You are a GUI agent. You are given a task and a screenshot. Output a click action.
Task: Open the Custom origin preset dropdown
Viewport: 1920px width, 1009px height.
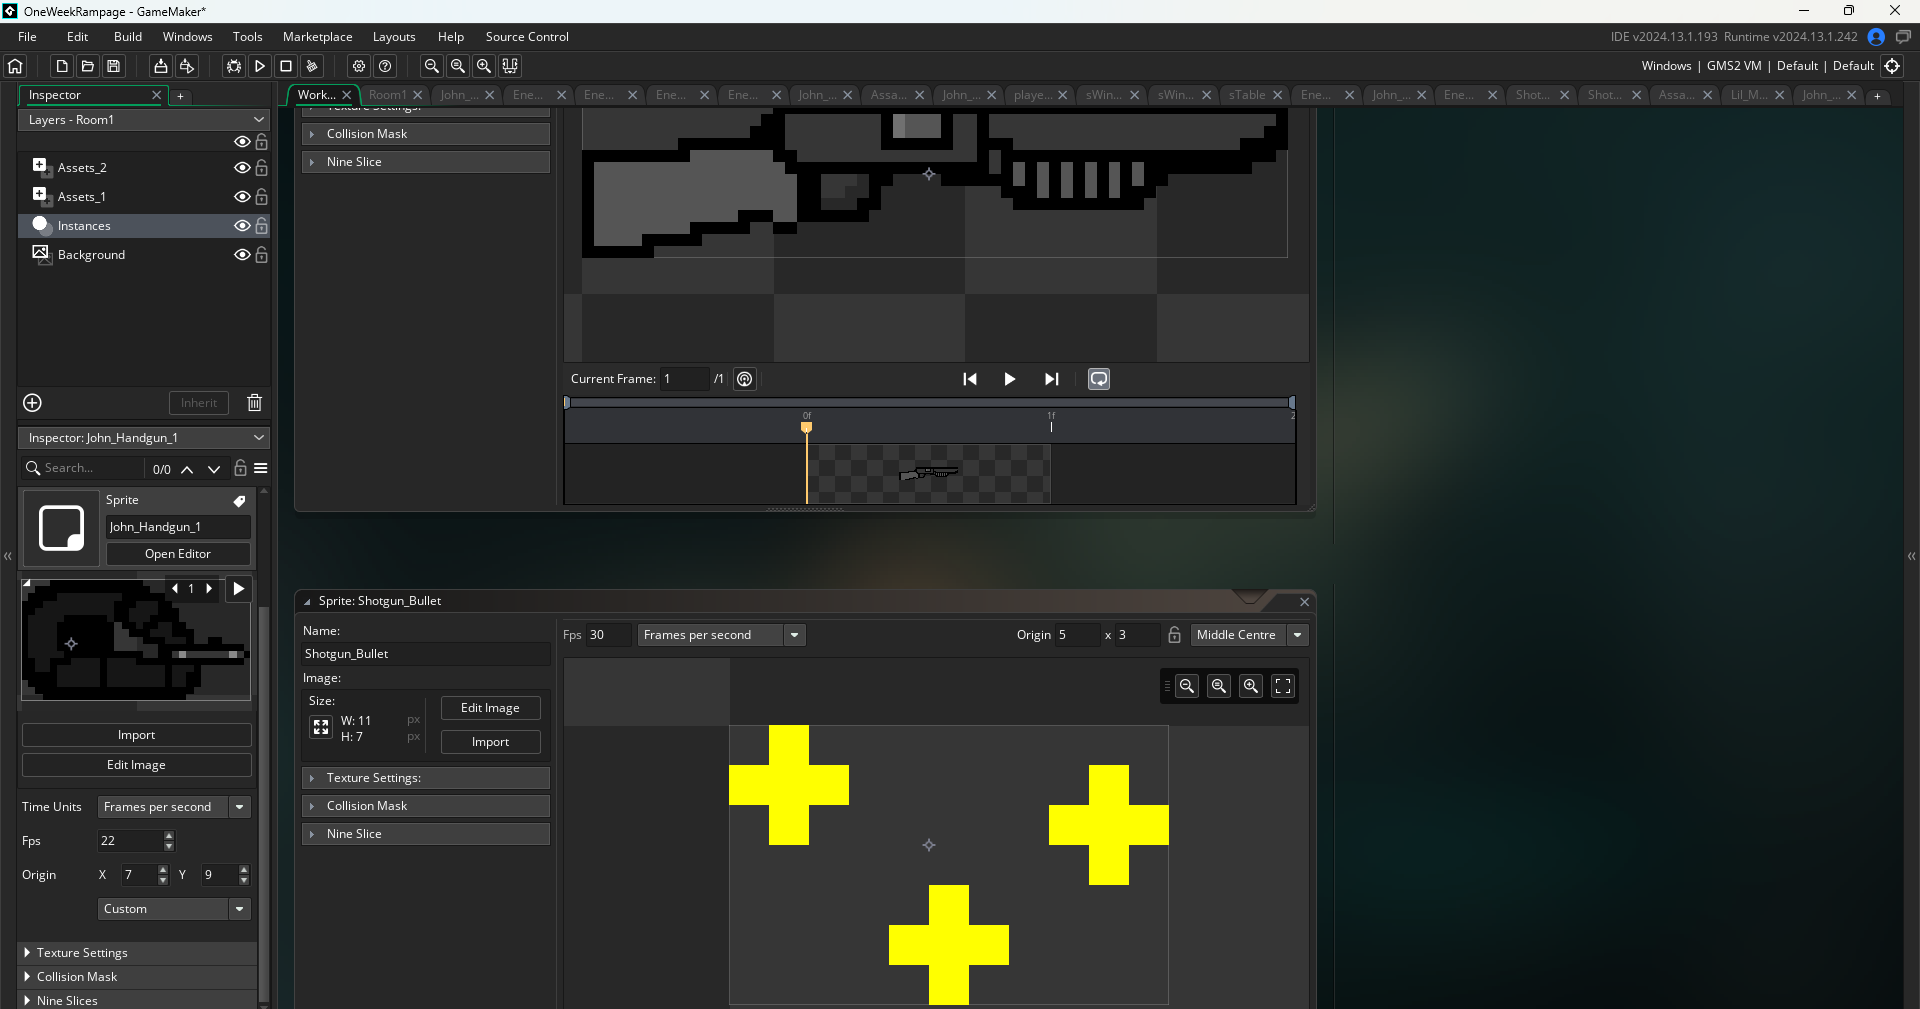point(174,909)
